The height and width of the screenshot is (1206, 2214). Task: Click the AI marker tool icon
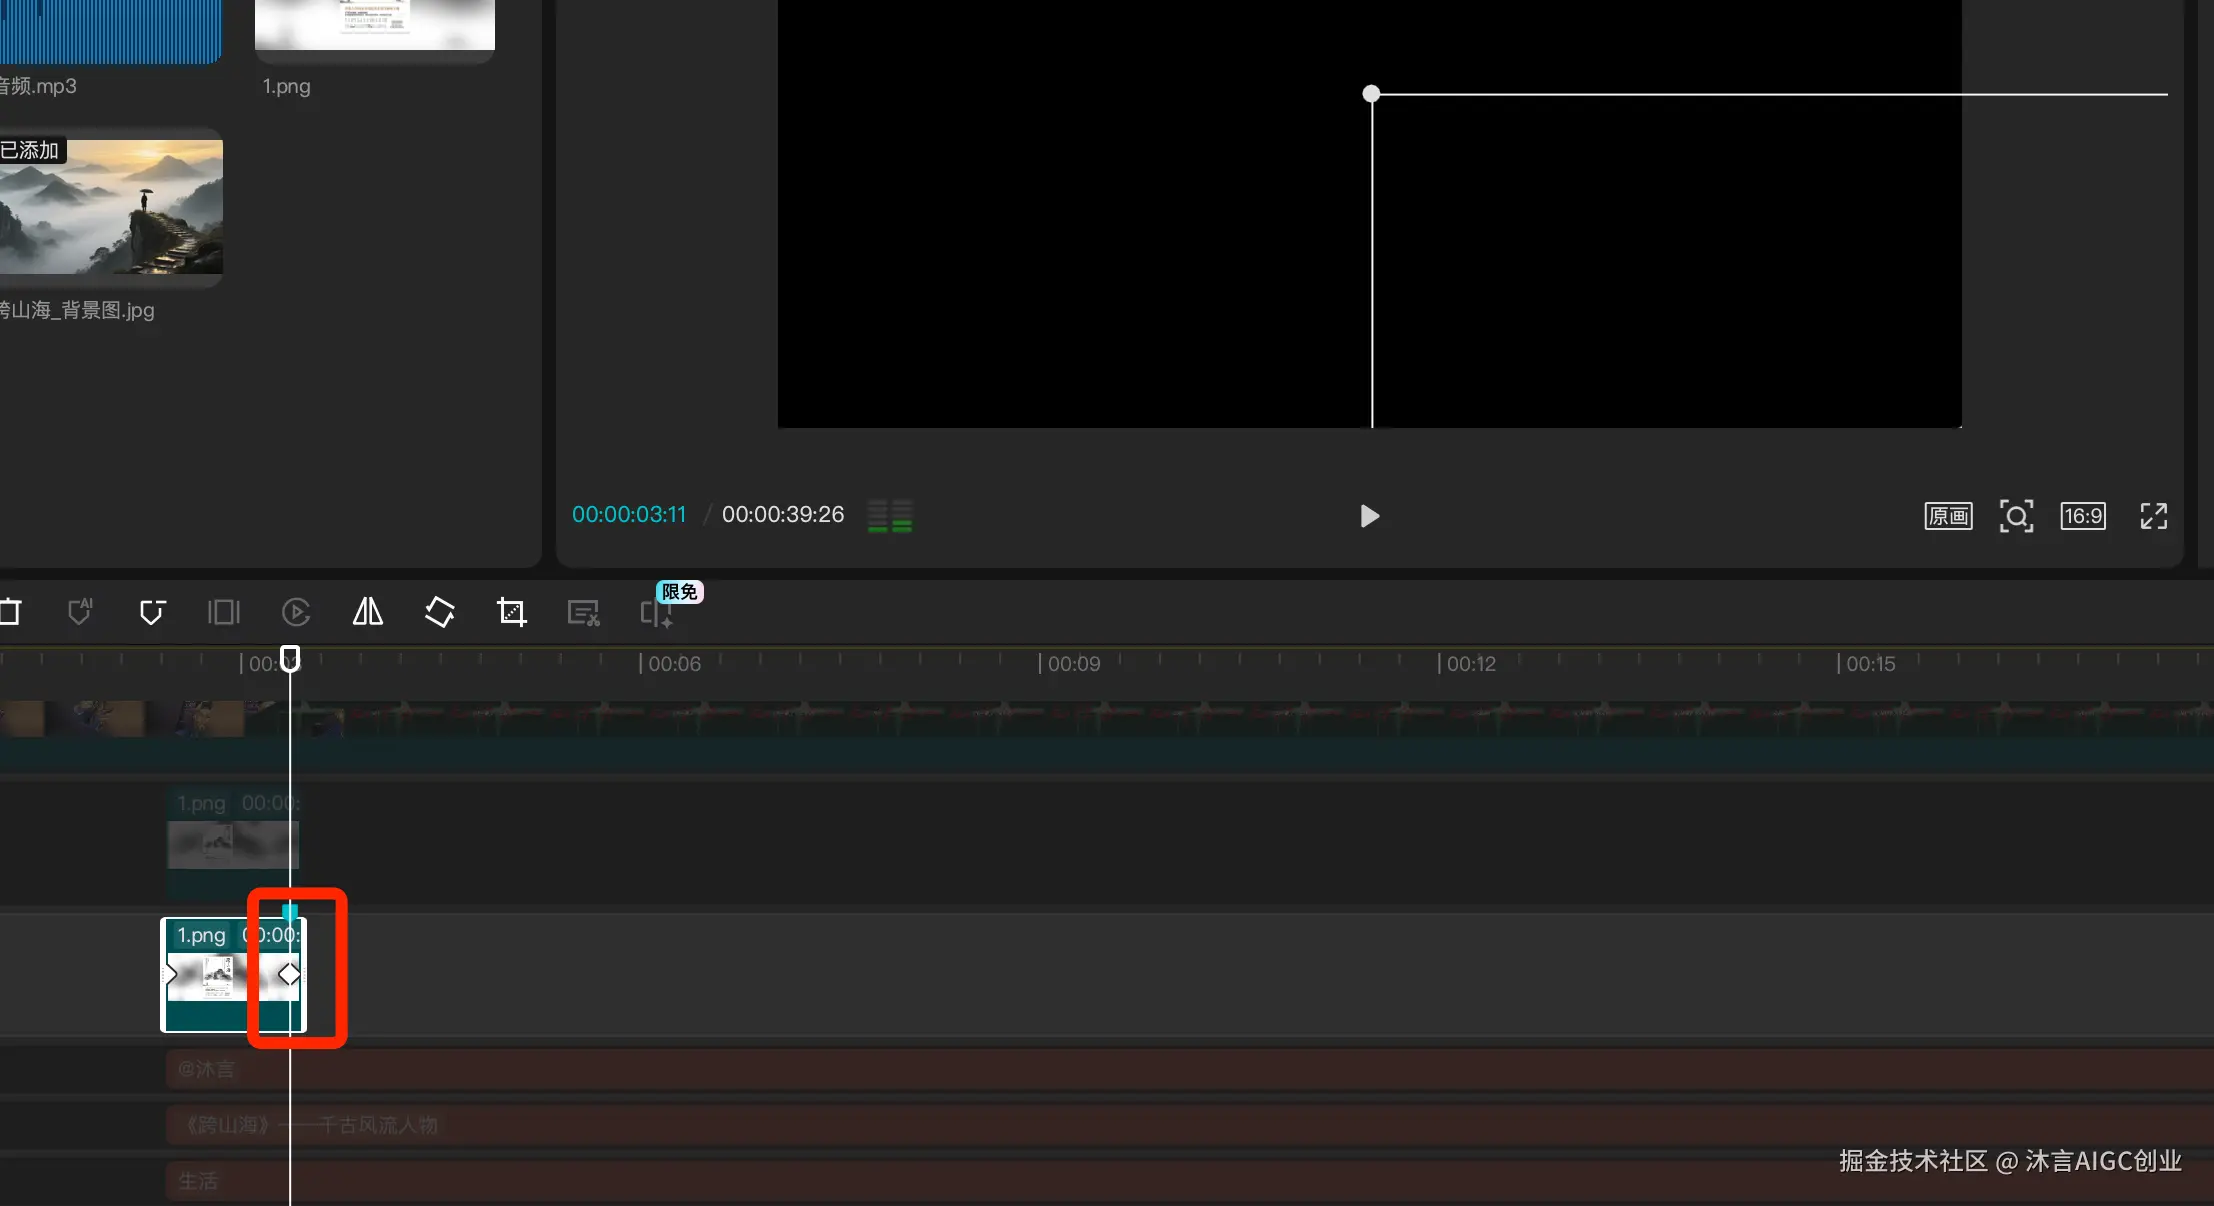tap(80, 612)
